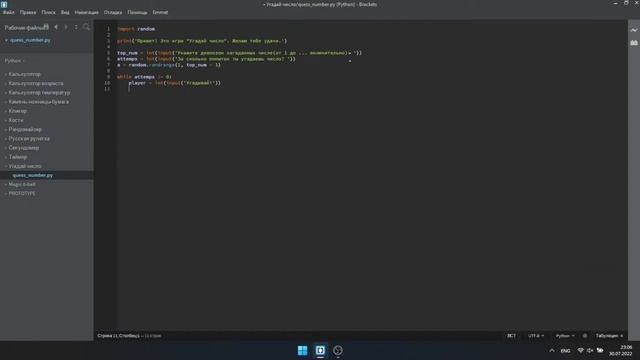Click the player = int(input line
Screen dimensions: 640x360
tap(175, 83)
